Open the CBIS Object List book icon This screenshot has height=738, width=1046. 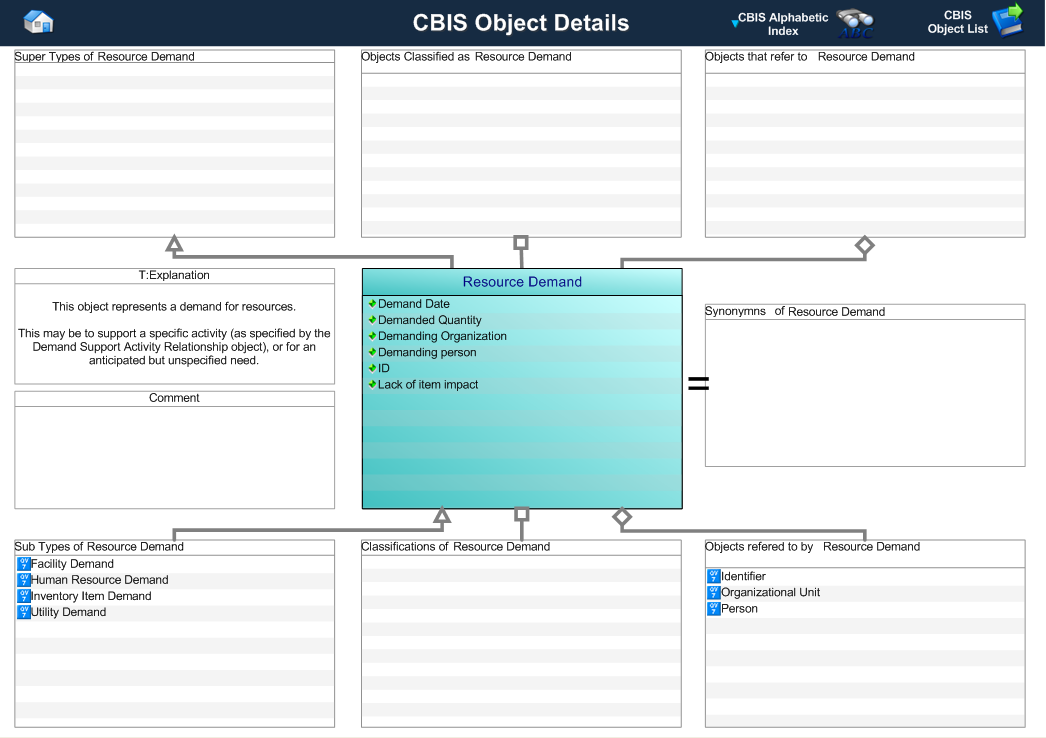click(1007, 20)
